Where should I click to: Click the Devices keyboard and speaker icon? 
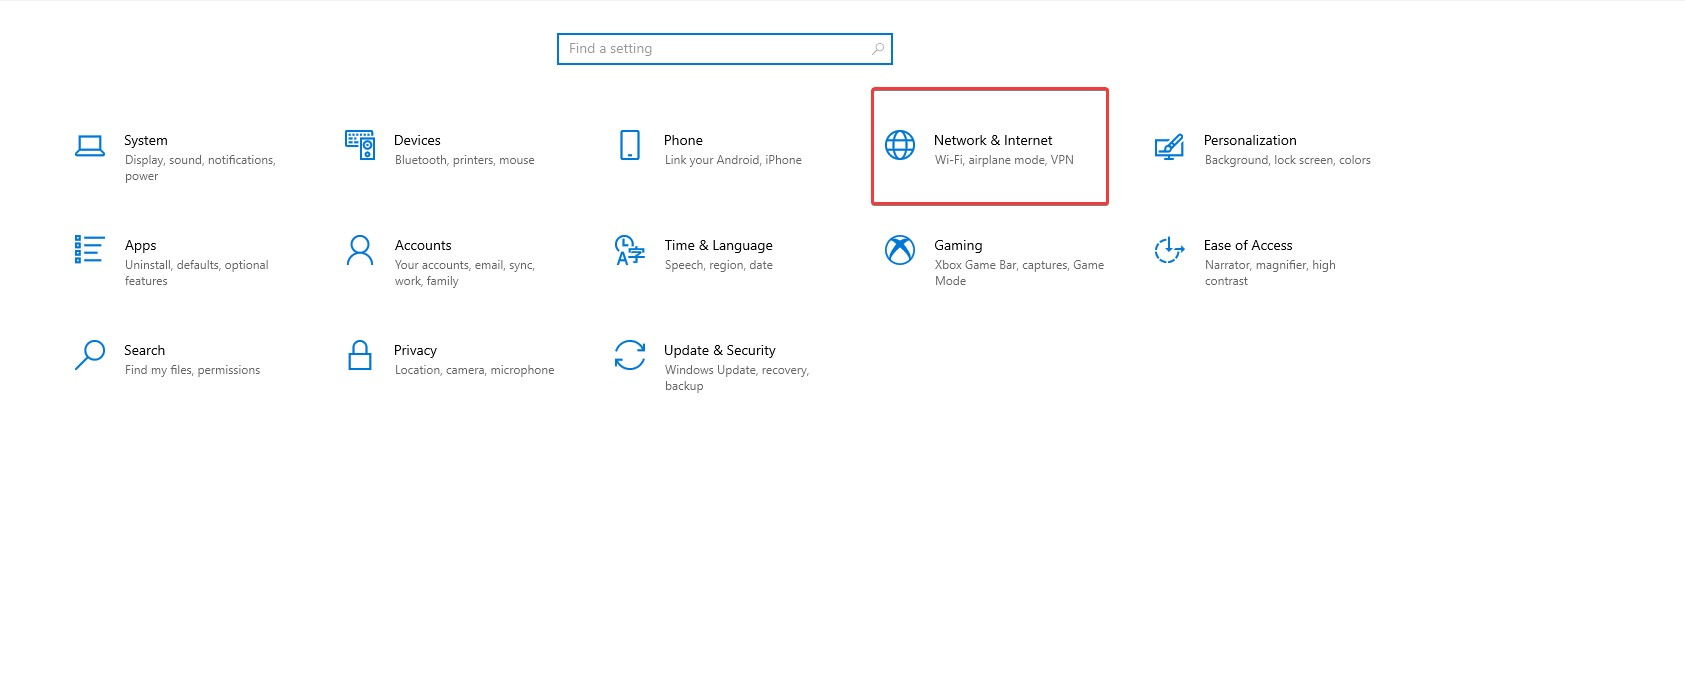tap(360, 145)
